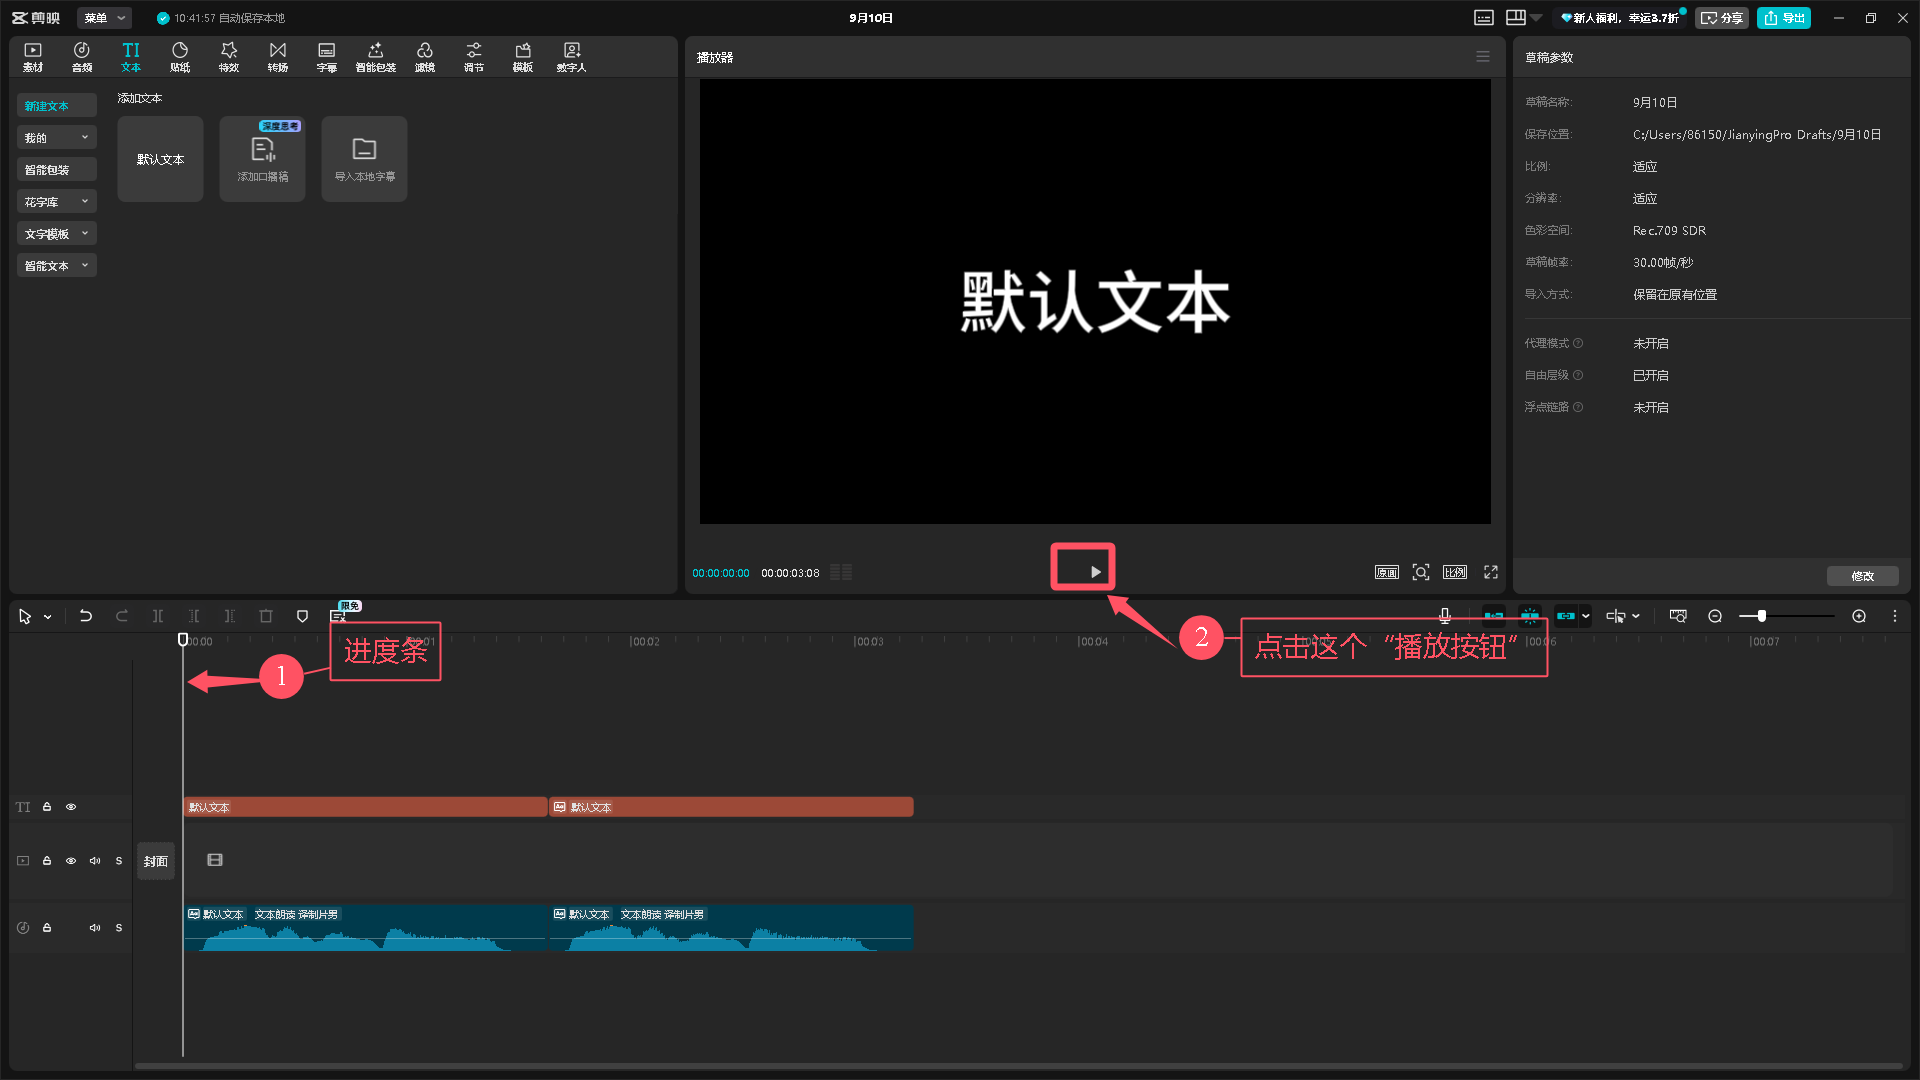The width and height of the screenshot is (1920, 1080).
Task: Click the player hamburger menu icon
Action: [x=1483, y=57]
